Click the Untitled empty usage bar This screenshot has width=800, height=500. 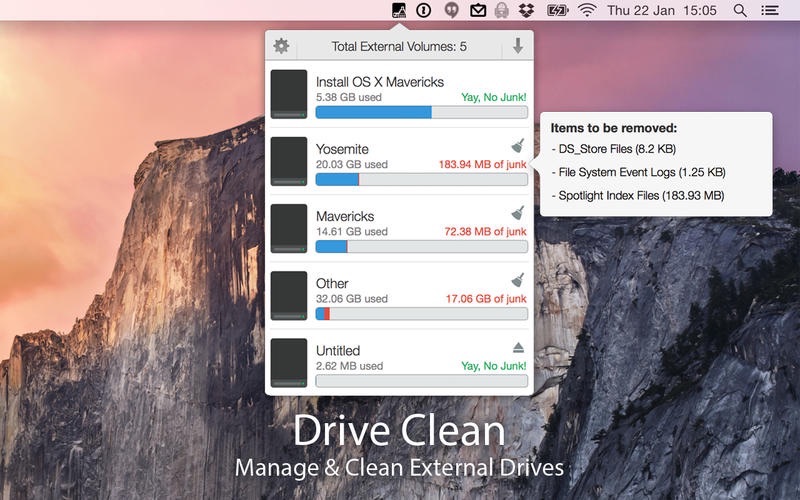coord(421,381)
